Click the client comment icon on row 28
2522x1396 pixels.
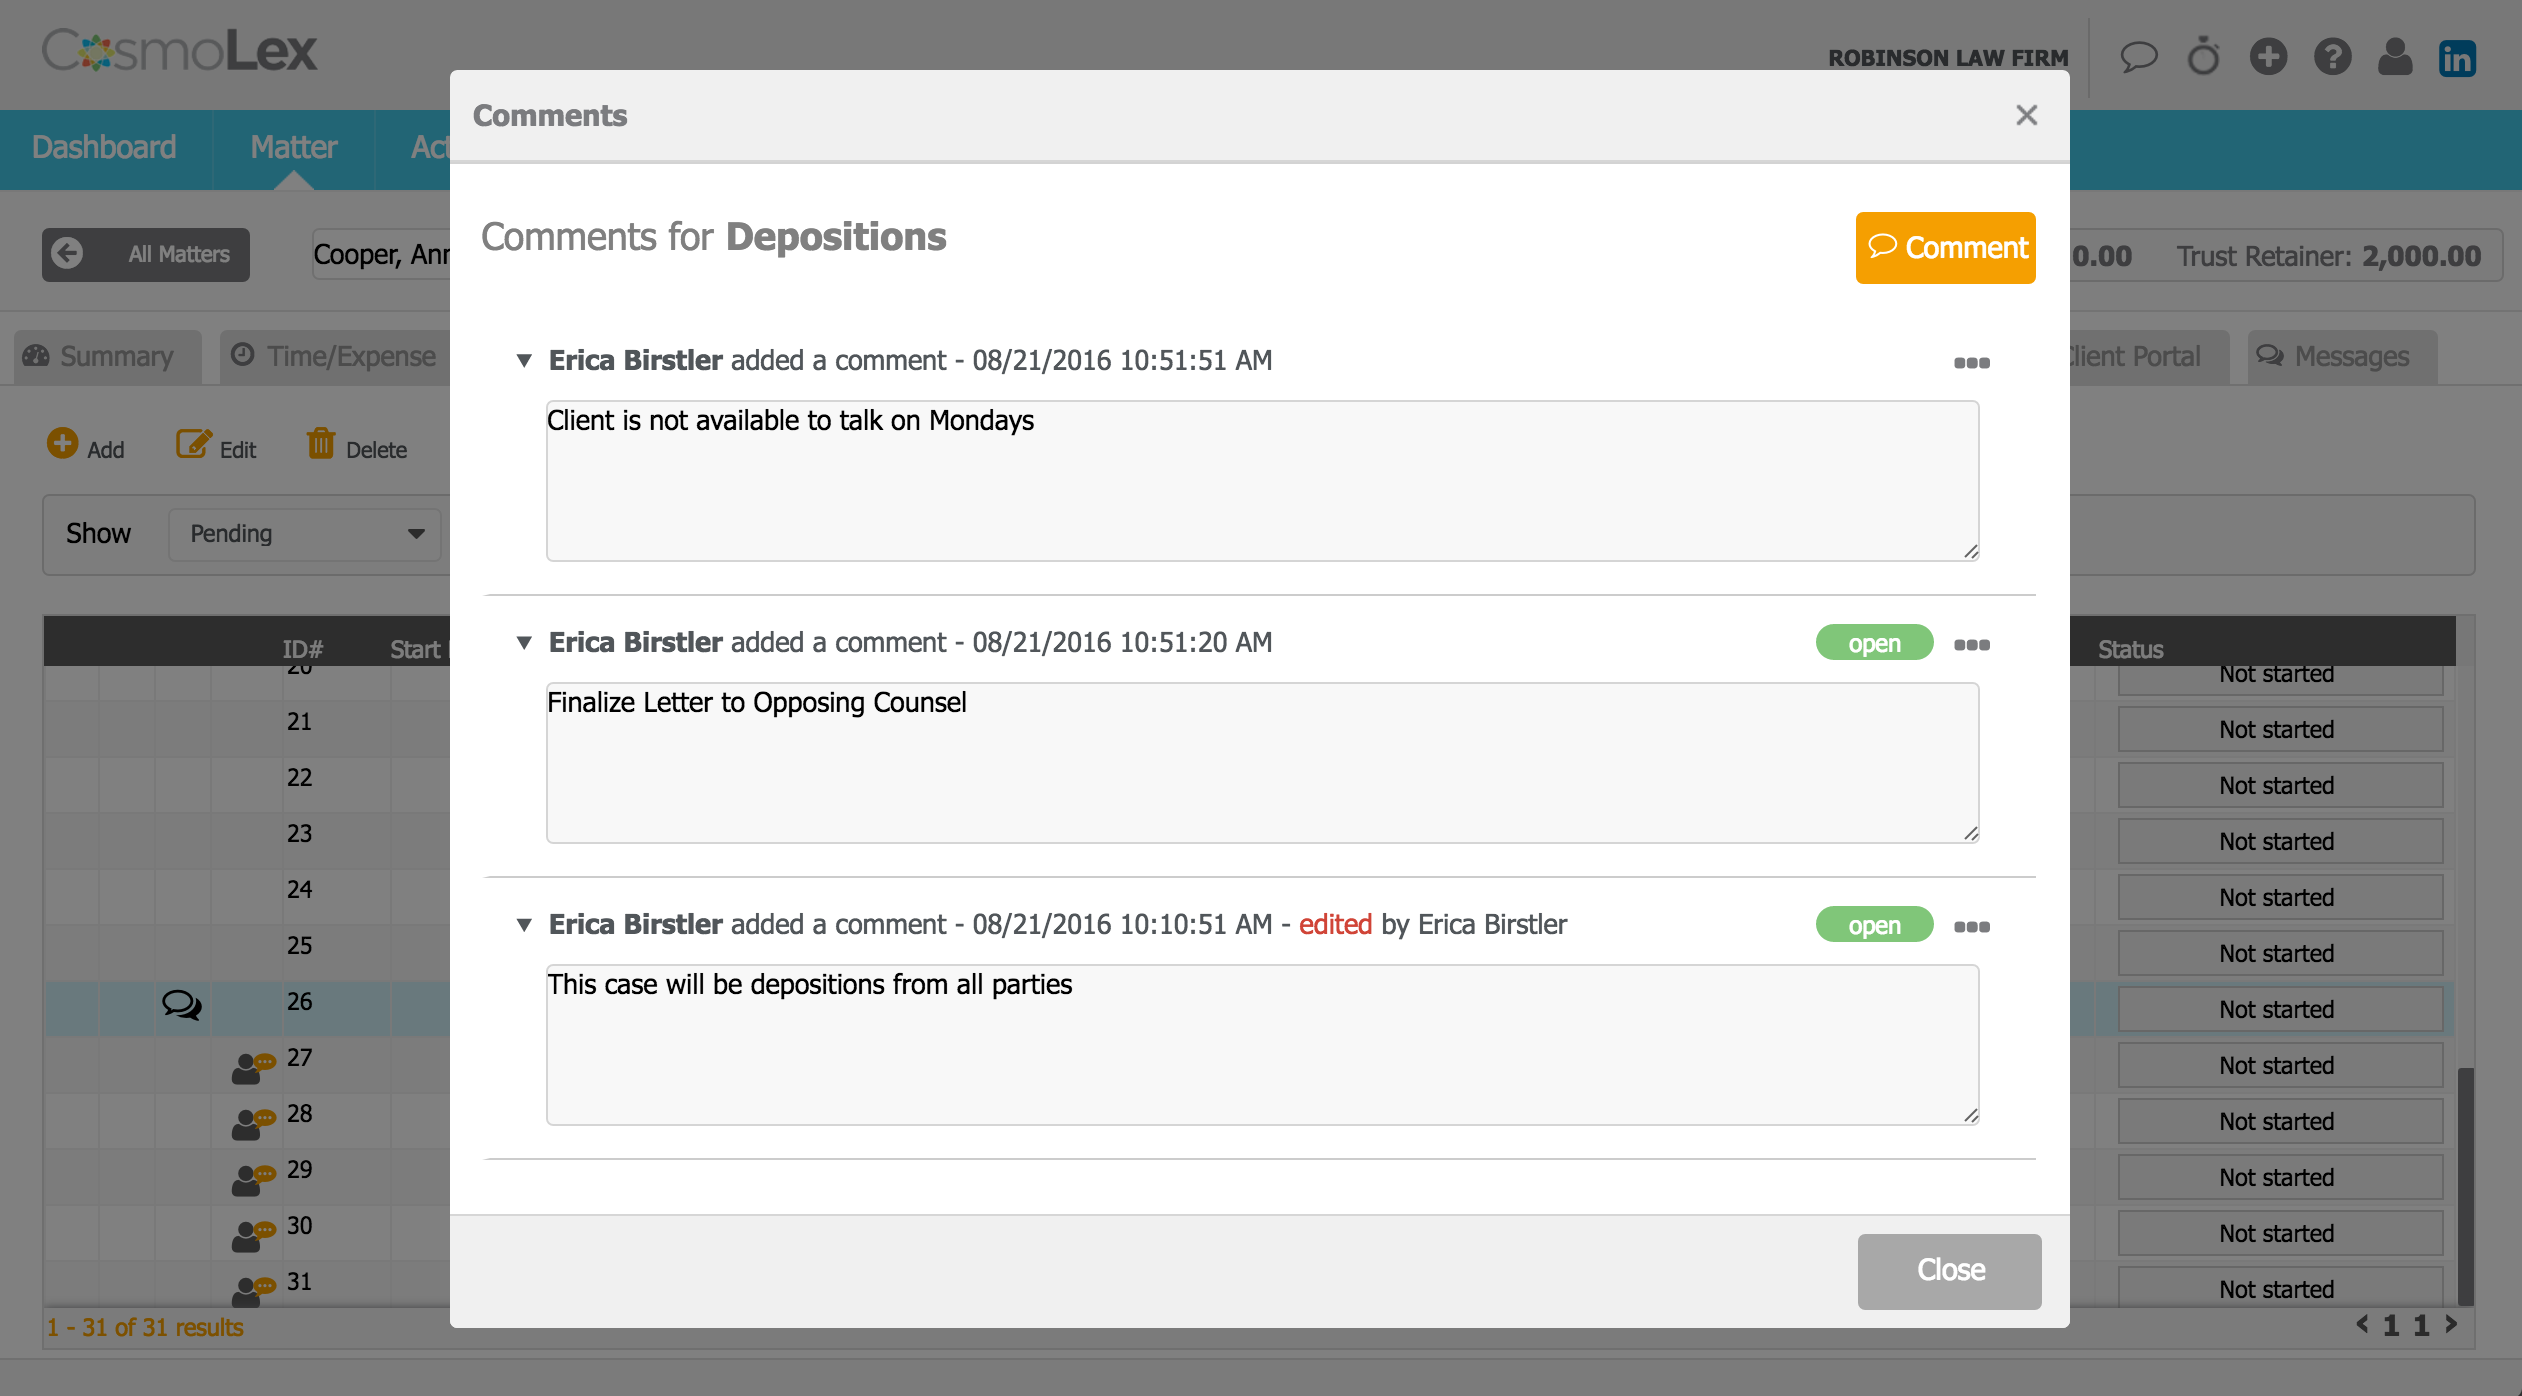(252, 1122)
